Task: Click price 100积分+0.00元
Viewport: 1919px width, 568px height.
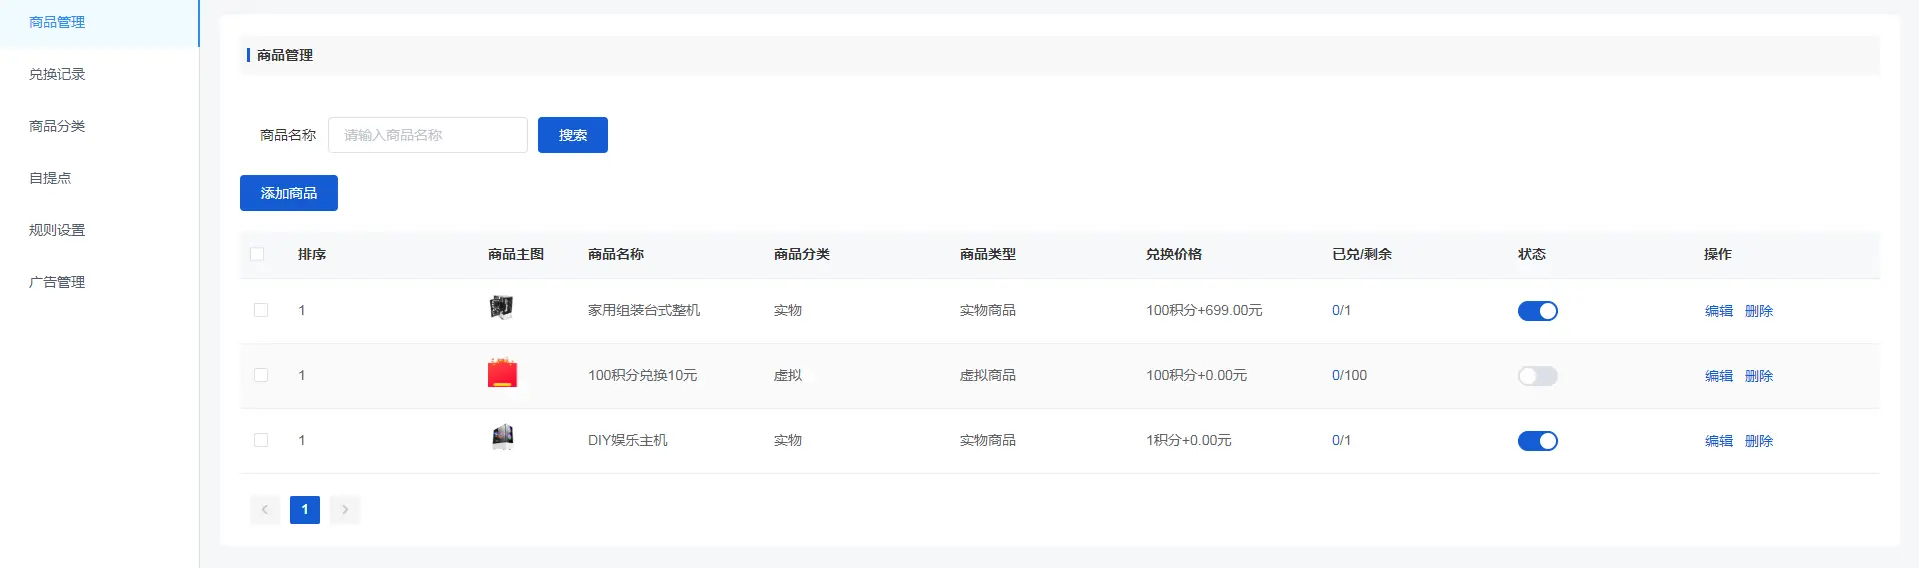Action: point(1196,375)
